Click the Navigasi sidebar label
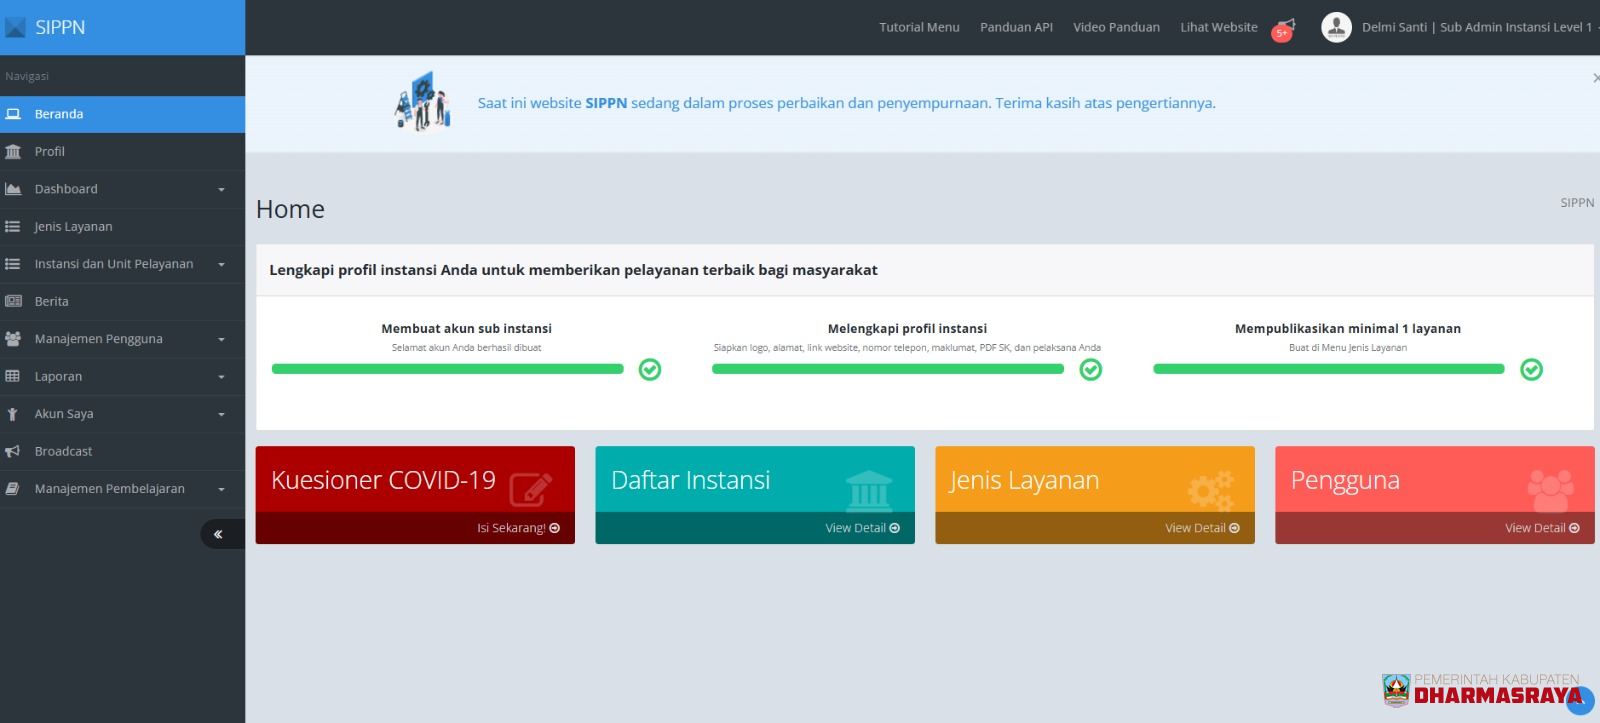The width and height of the screenshot is (1600, 723). point(27,76)
